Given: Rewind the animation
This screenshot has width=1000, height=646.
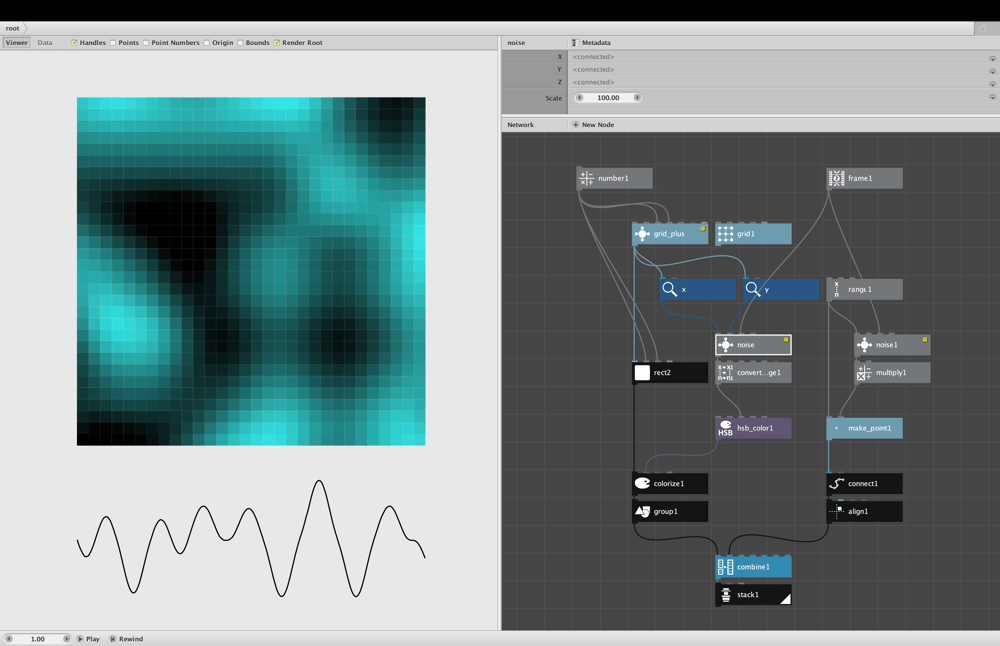Looking at the screenshot, I should pyautogui.click(x=126, y=638).
